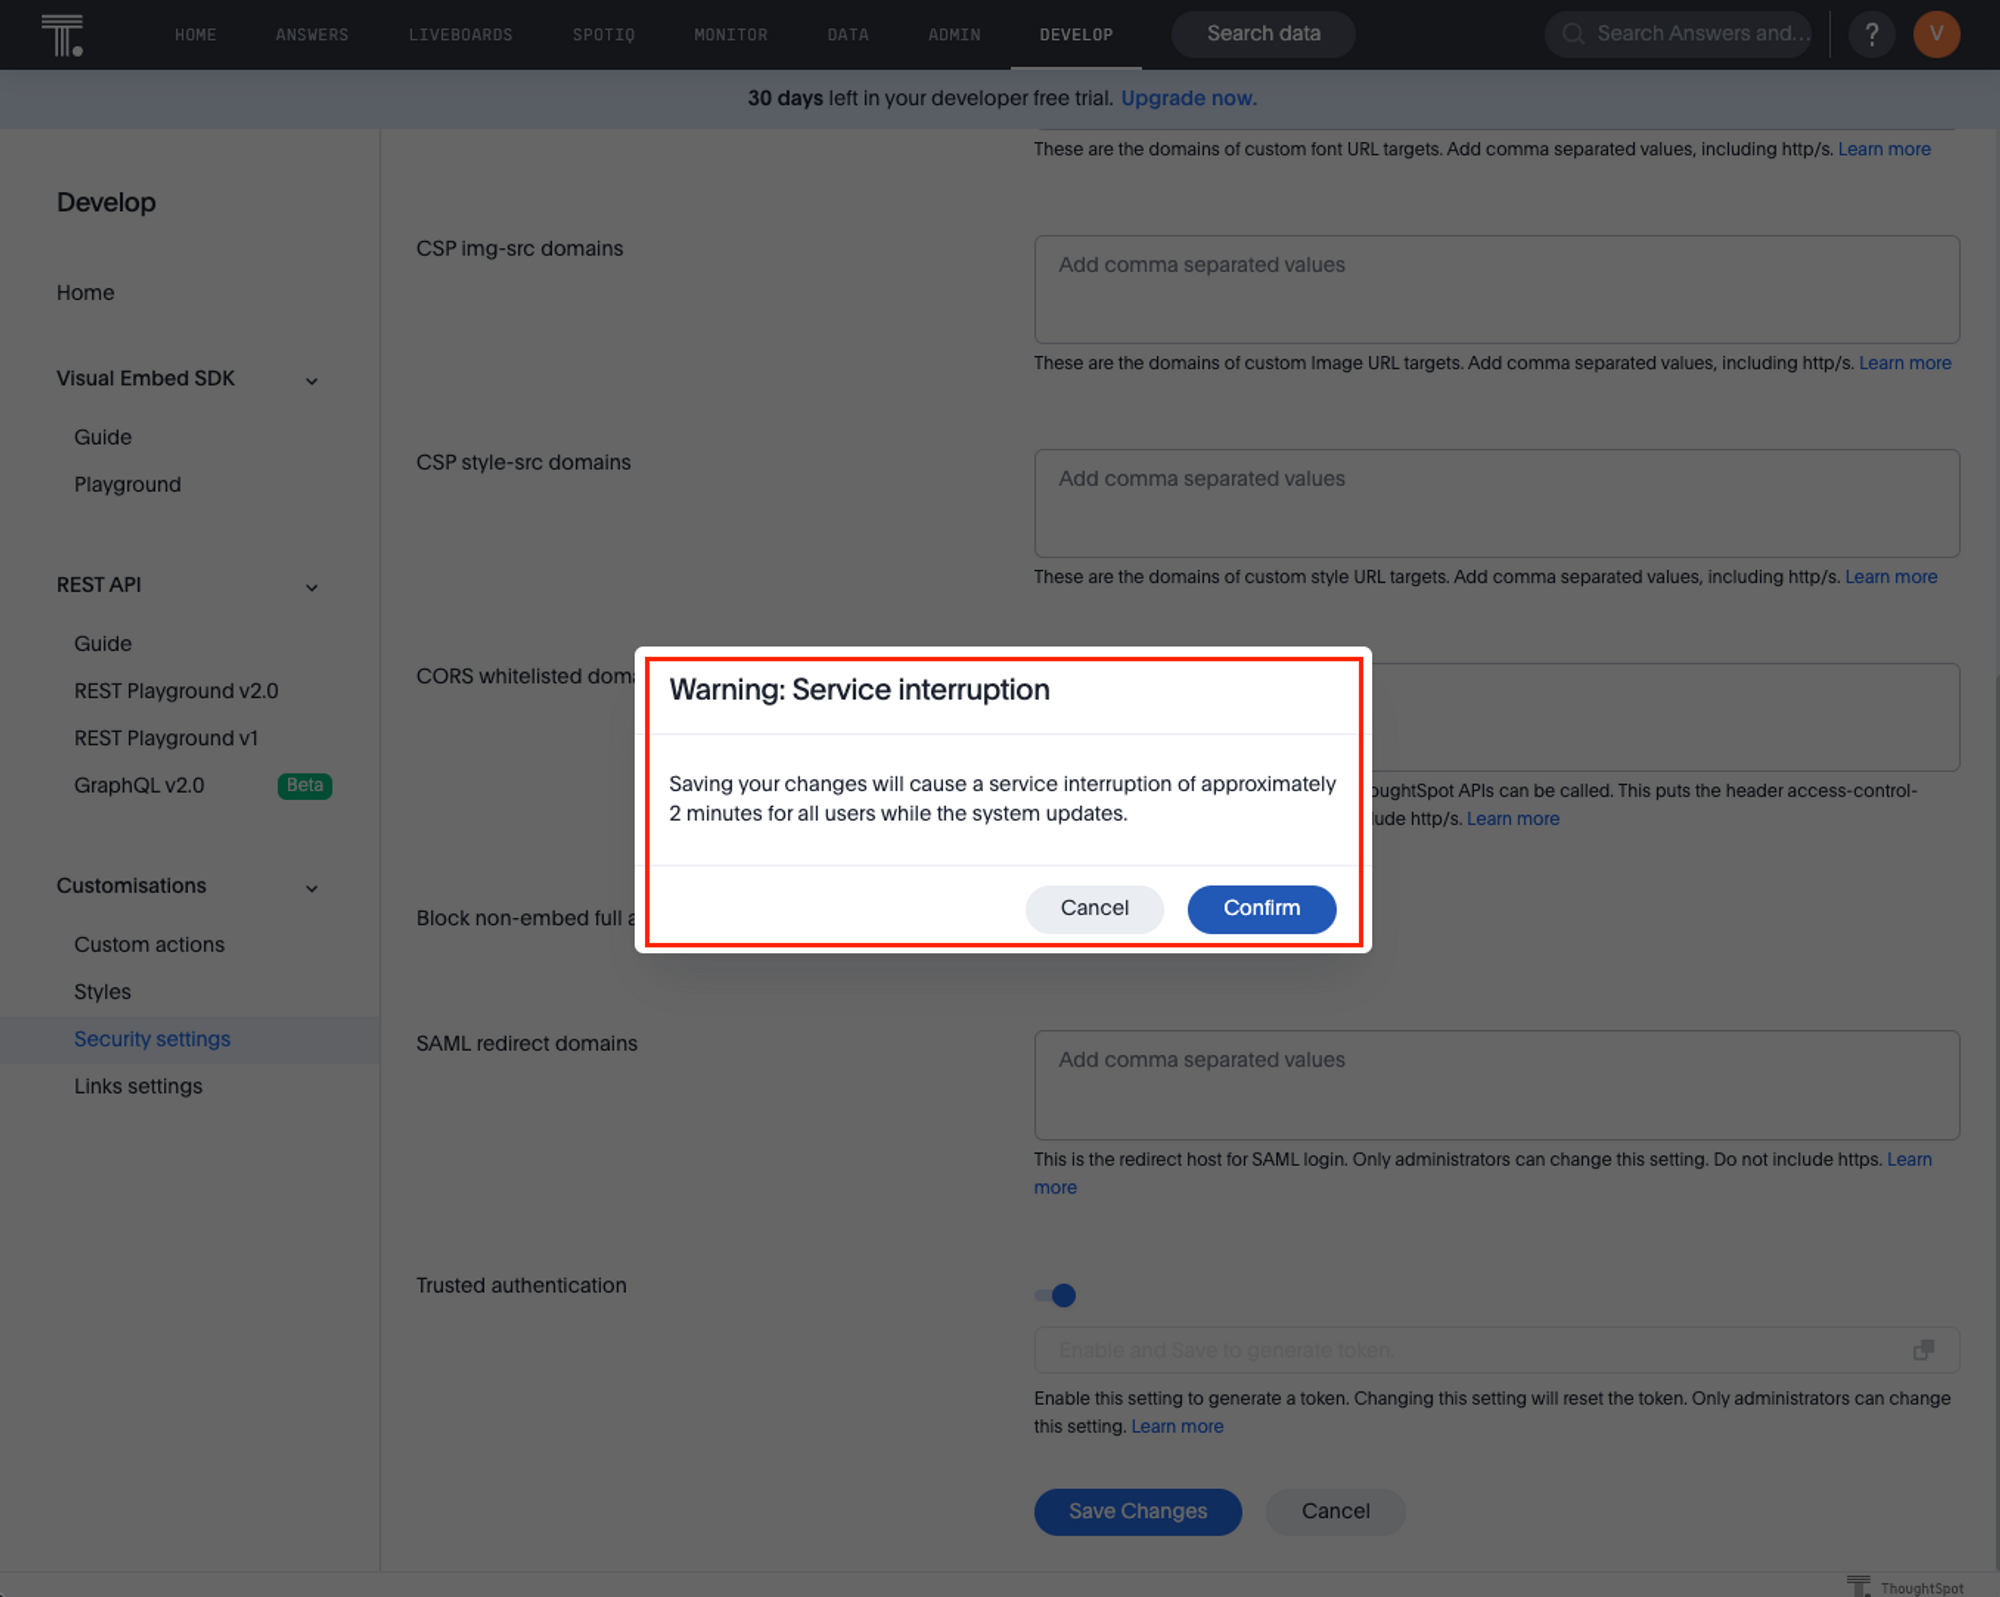Click the Search data button

pyautogui.click(x=1263, y=34)
